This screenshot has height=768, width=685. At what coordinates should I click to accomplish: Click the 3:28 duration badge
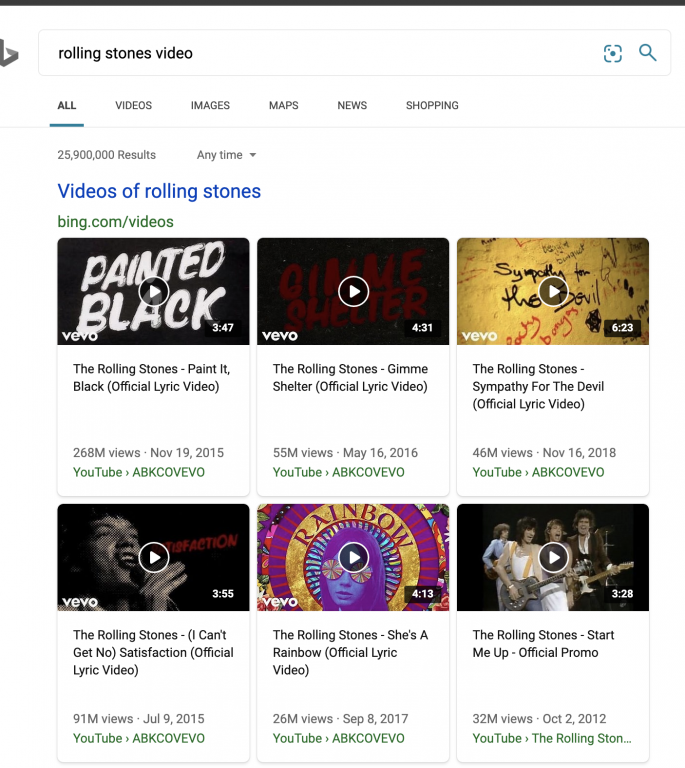click(x=622, y=594)
